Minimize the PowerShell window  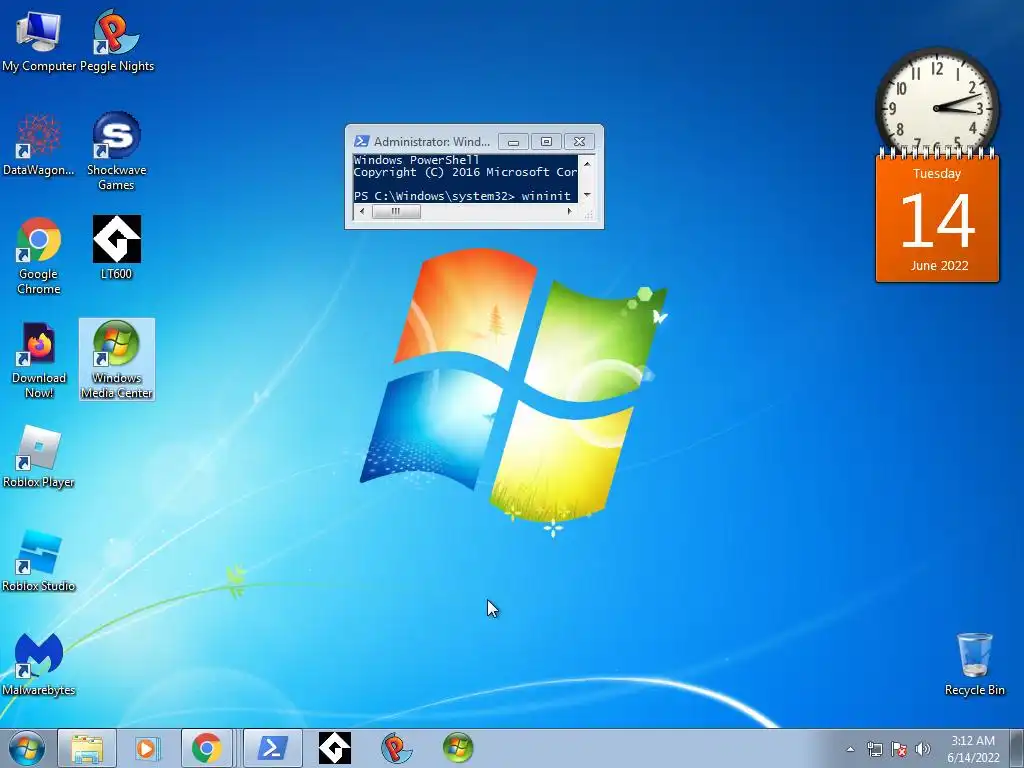[513, 142]
